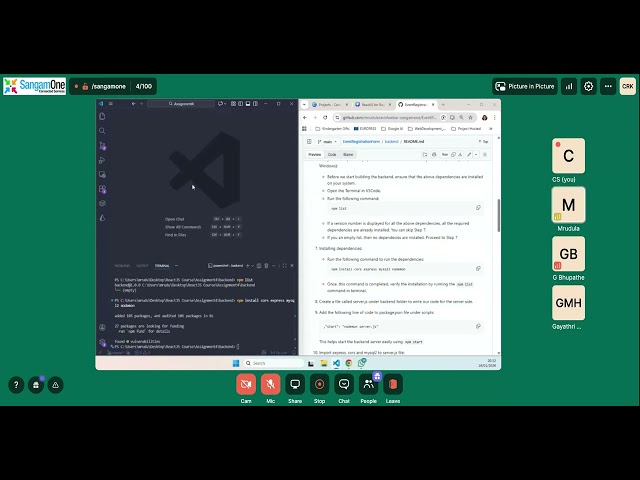
Task: Leave the meeting
Action: coord(393,384)
